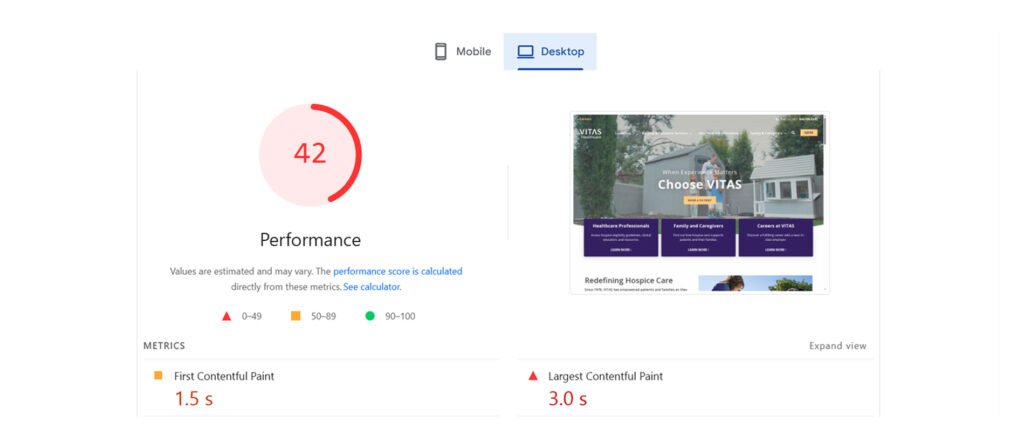This screenshot has height=448, width=1024.
Task: Click the VITAS website screenshot thumbnail
Action: pos(699,202)
